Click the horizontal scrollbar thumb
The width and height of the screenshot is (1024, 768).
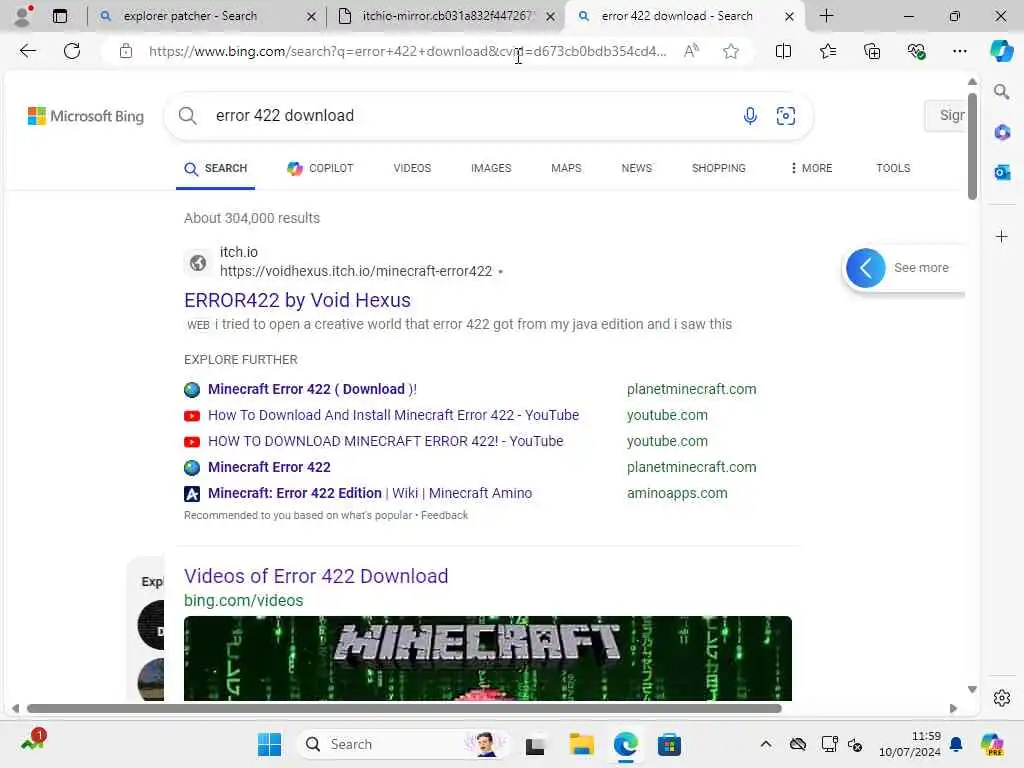404,709
